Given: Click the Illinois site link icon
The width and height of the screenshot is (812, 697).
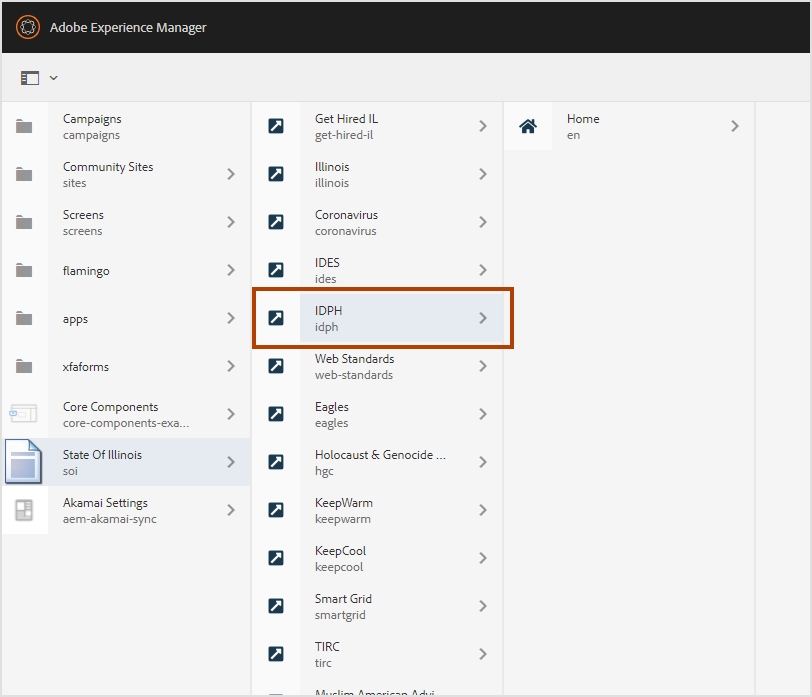Looking at the screenshot, I should click(276, 174).
